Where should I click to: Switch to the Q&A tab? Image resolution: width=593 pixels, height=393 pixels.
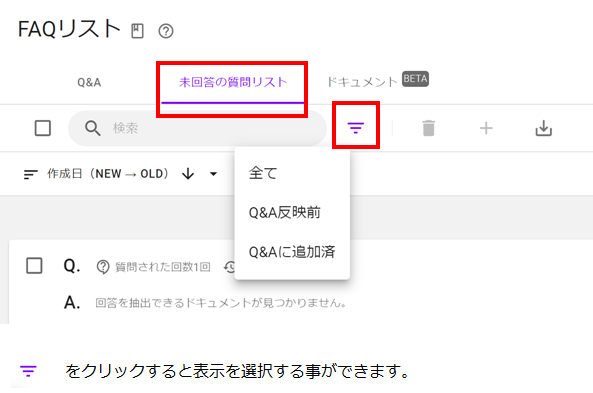click(x=89, y=82)
